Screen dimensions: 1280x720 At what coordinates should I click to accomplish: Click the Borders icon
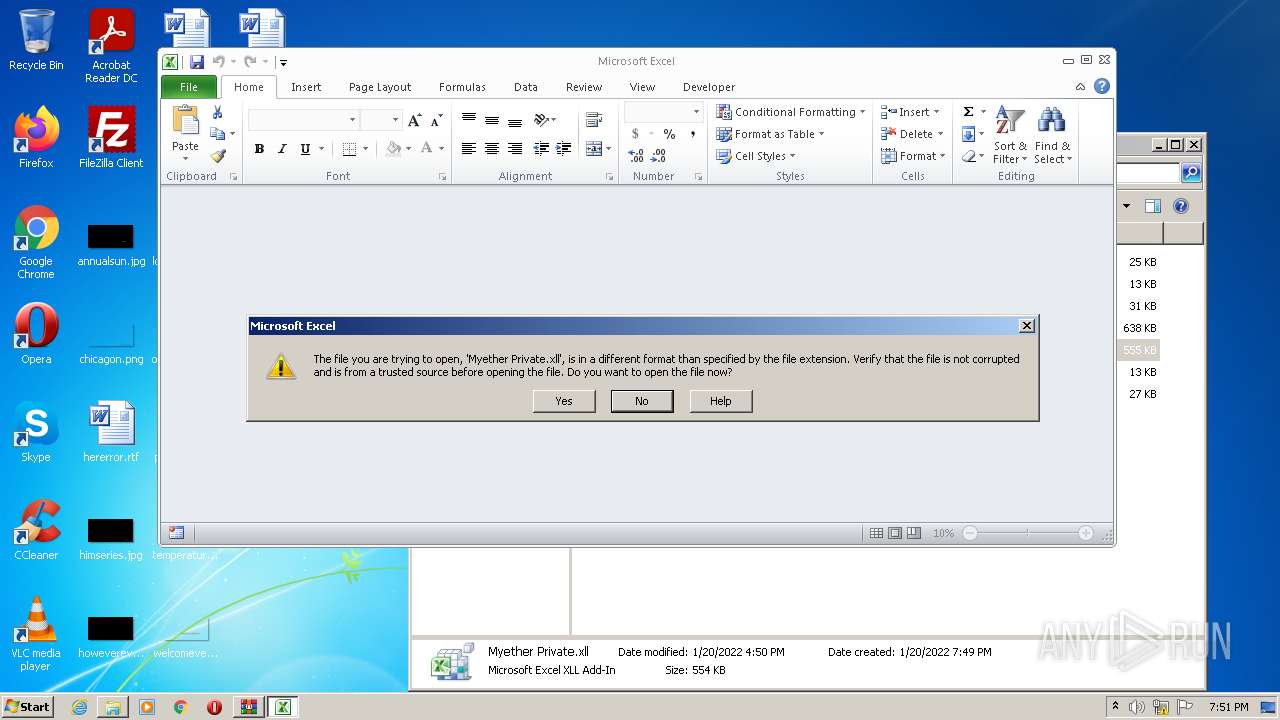pyautogui.click(x=349, y=149)
